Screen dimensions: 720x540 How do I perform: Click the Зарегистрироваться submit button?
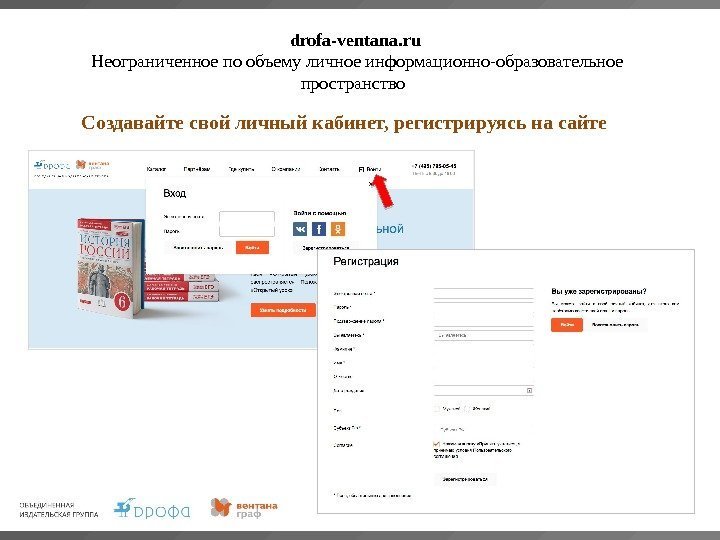tap(465, 479)
